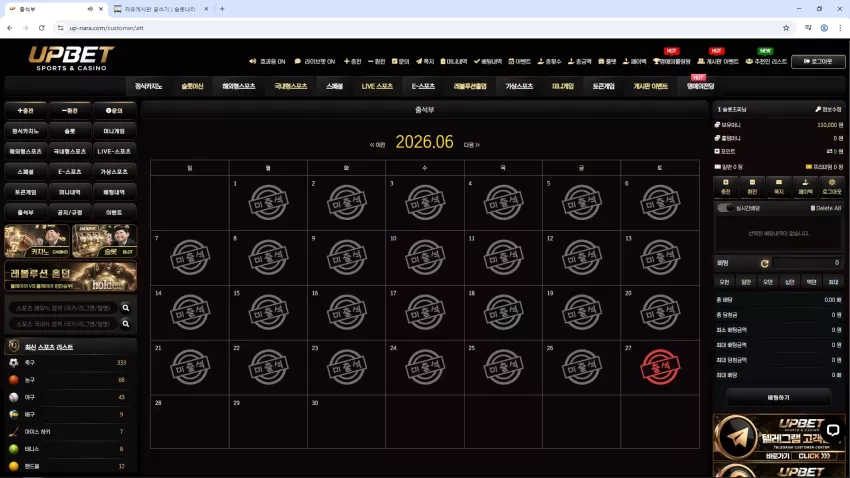Screen dimensions: 850x478
Task: Open 쪽지 messages with paper plane icon
Action: 425,61
